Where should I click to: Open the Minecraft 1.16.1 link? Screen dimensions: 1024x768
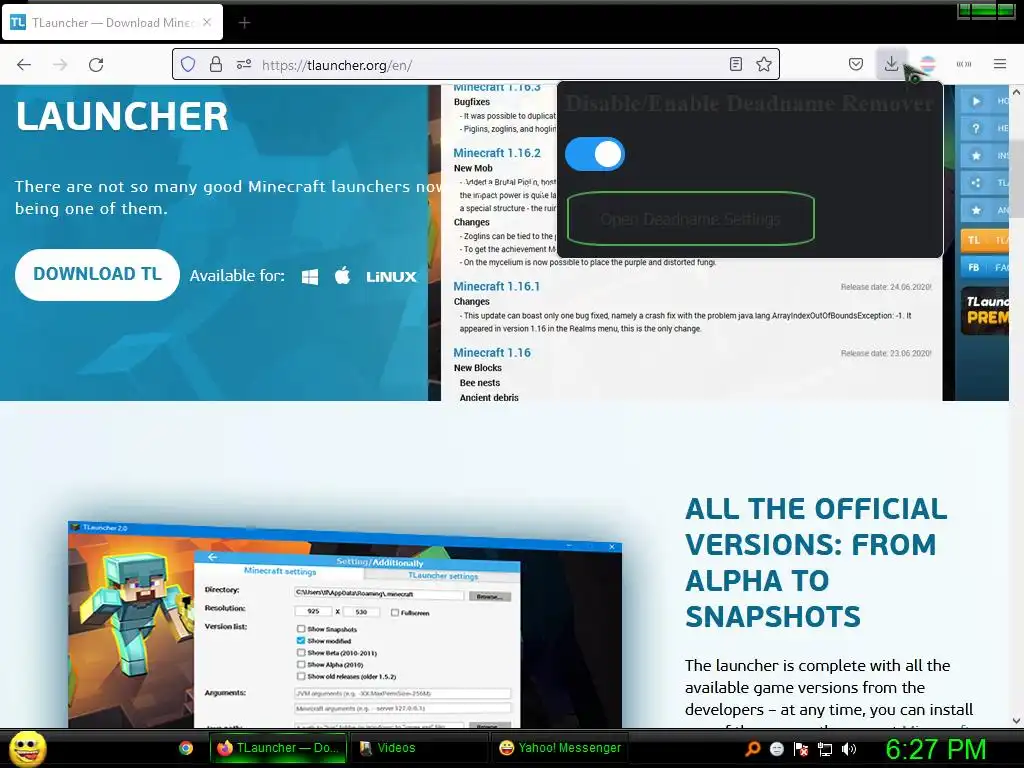(496, 286)
